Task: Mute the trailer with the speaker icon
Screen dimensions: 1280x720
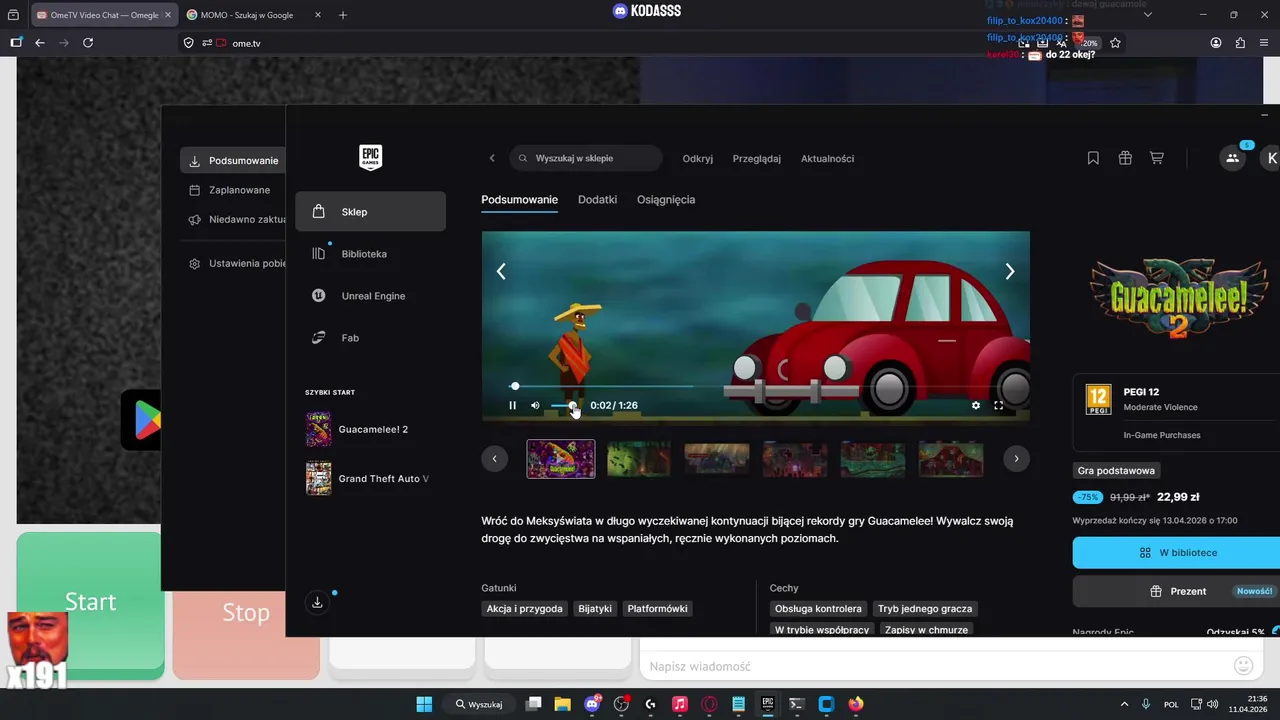Action: click(535, 405)
